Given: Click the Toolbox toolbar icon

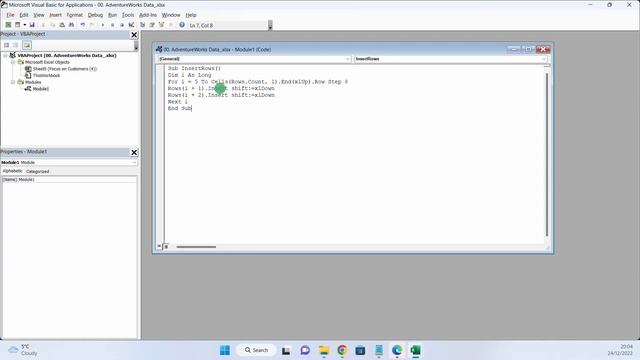Looking at the screenshot, I should pos(171,25).
